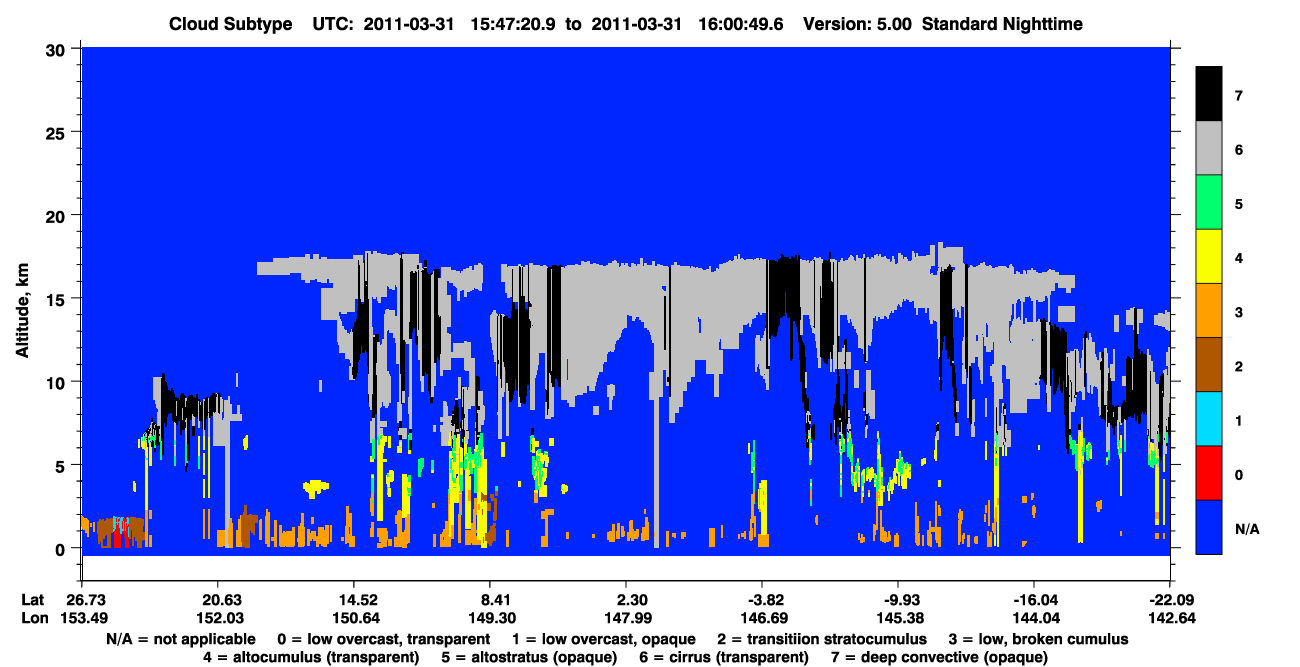Click the cyan swatch labeled 1

click(1208, 419)
